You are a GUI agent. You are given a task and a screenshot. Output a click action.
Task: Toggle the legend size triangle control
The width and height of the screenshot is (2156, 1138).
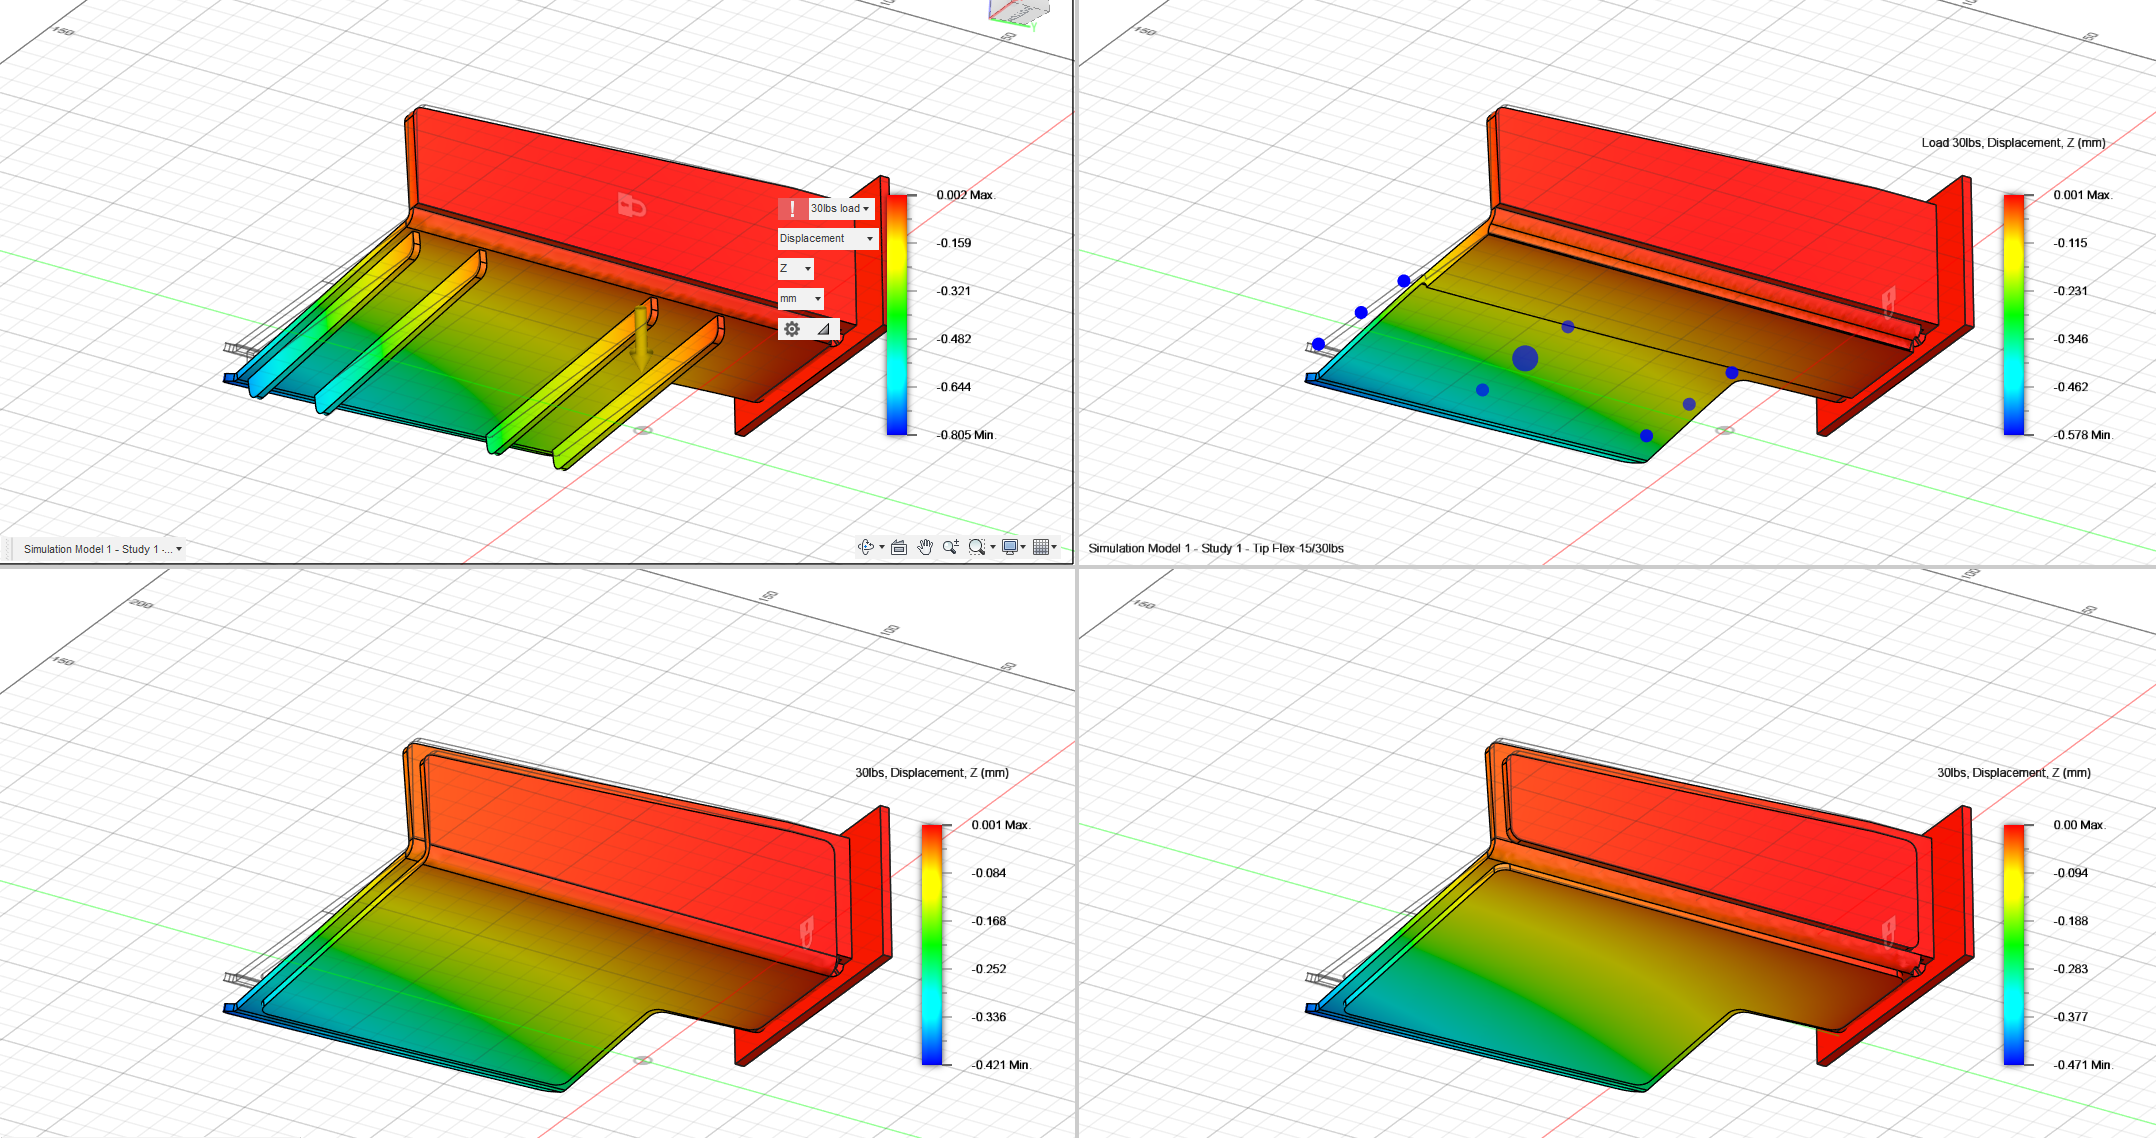point(822,329)
